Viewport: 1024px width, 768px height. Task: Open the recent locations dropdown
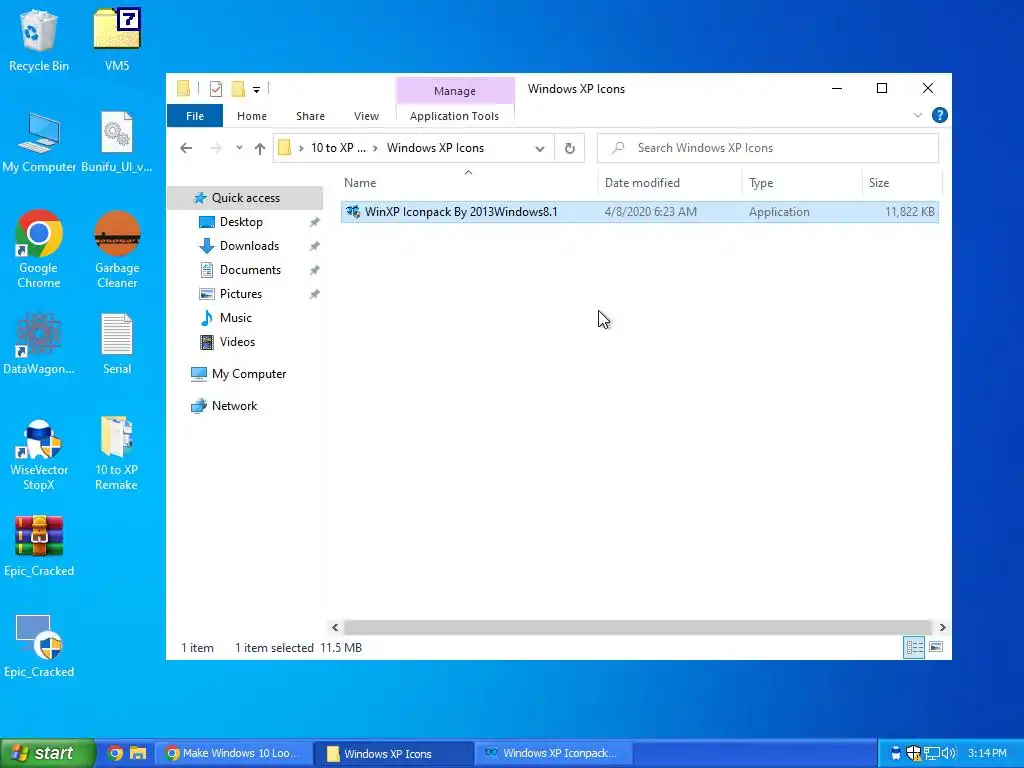239,148
